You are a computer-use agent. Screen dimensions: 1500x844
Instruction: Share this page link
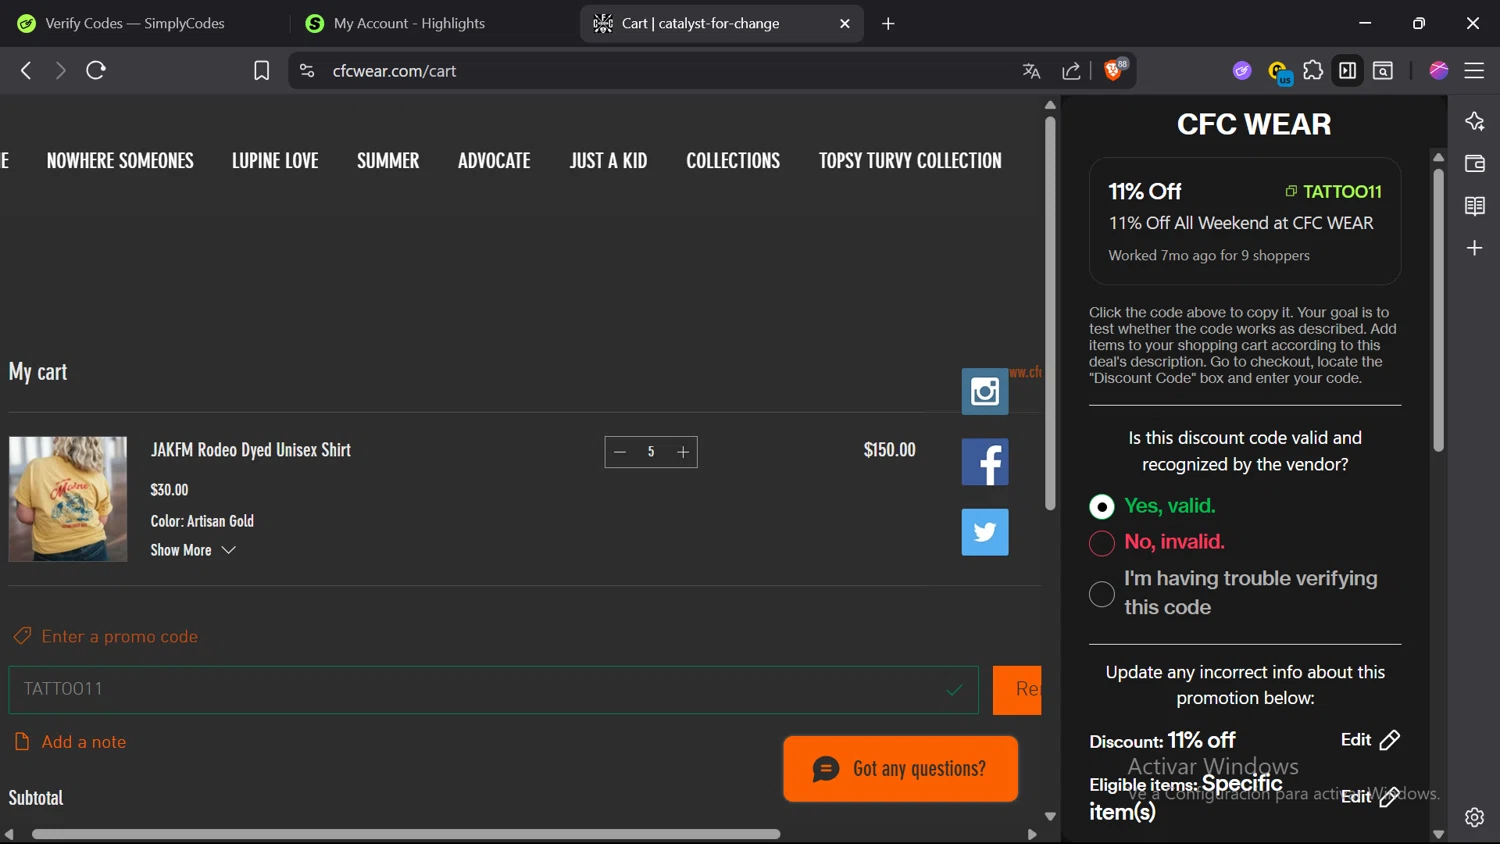1072,71
